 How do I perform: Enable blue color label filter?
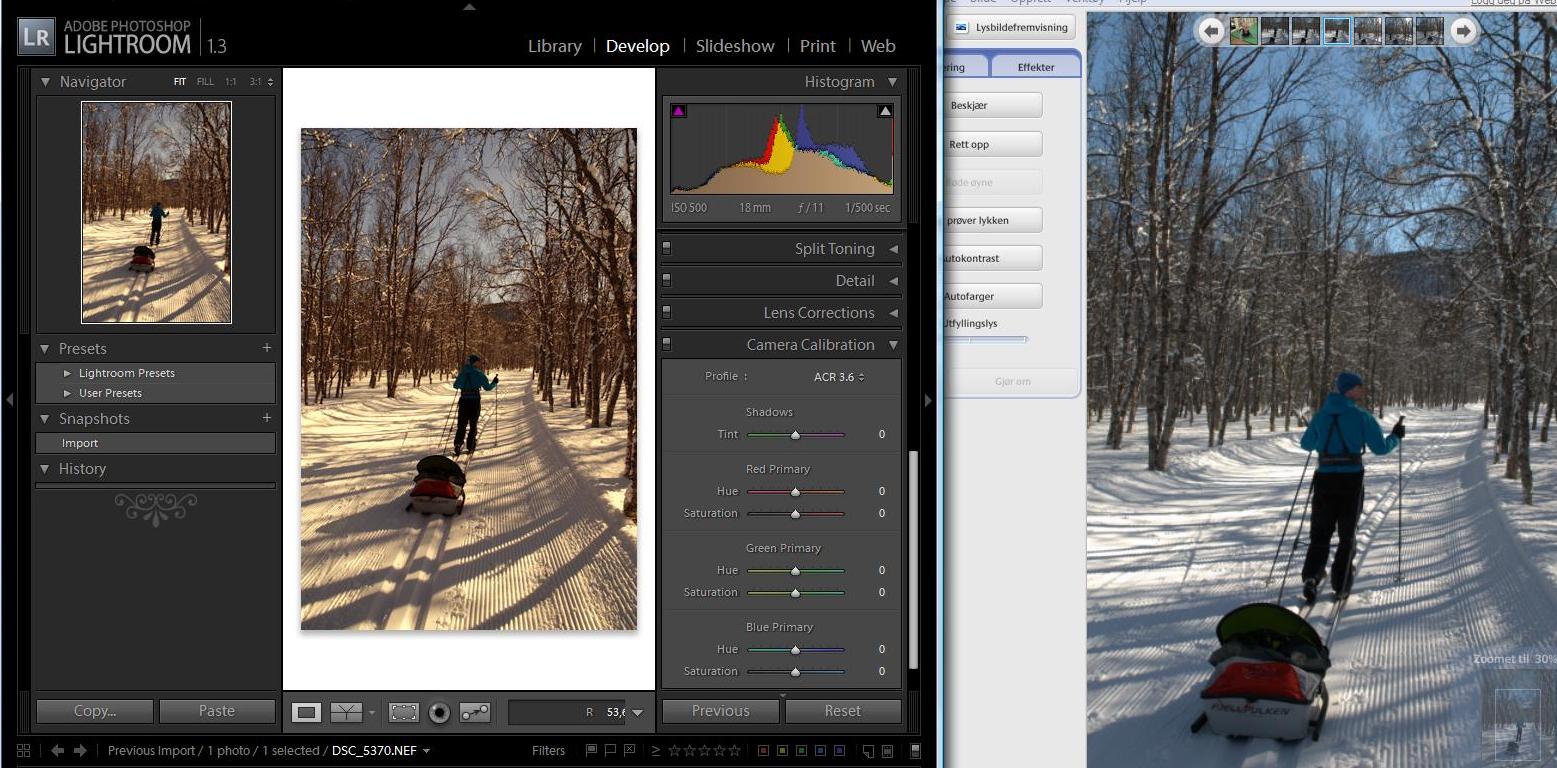point(821,750)
